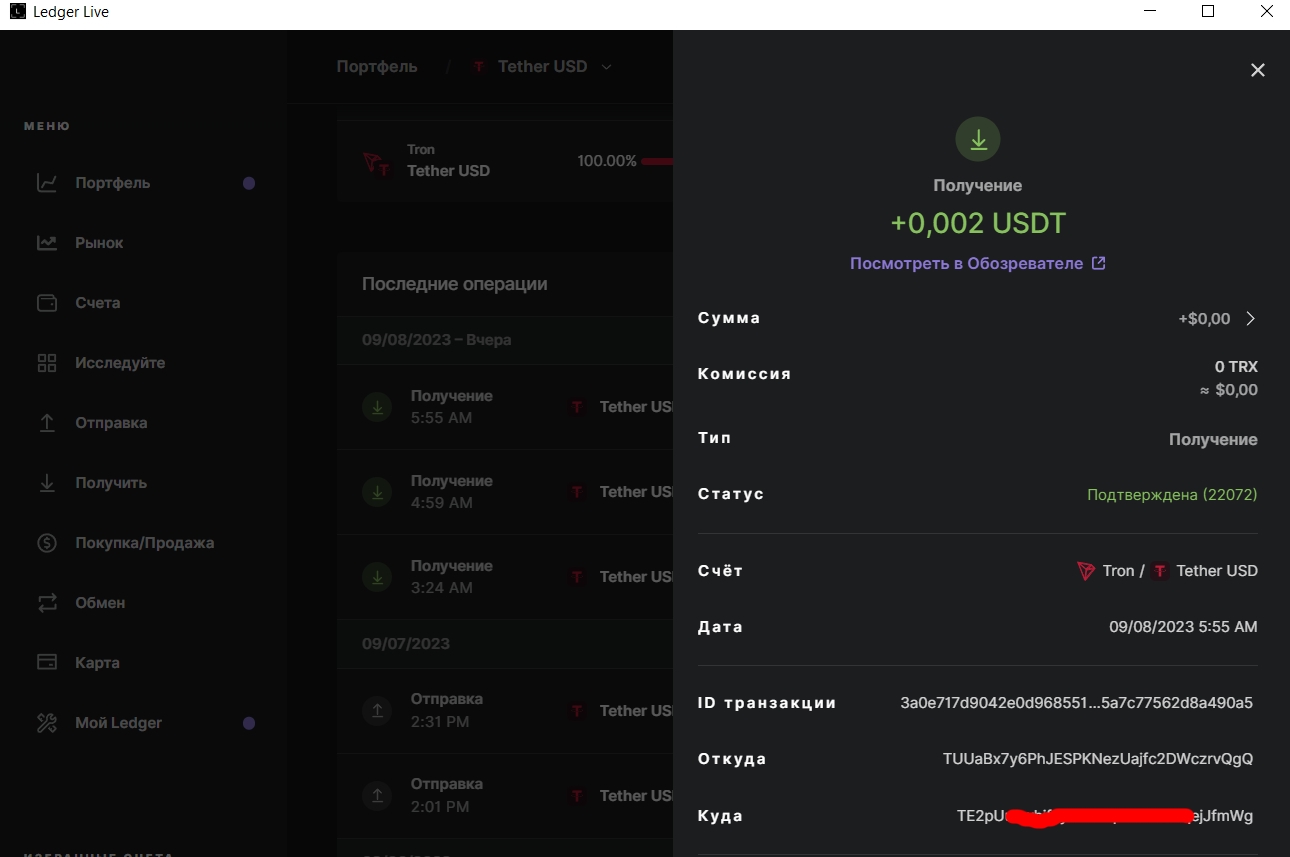
Task: Select the Получение 5:55 AM operation
Action: (505, 407)
